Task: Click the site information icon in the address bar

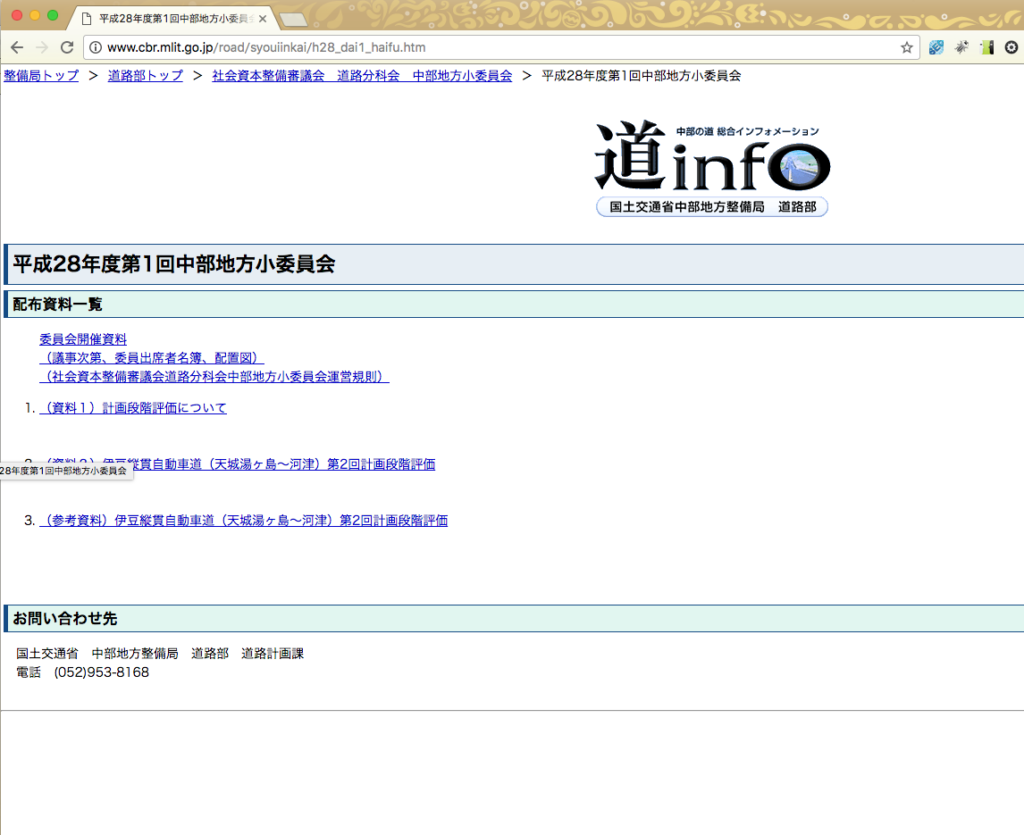Action: [x=95, y=47]
